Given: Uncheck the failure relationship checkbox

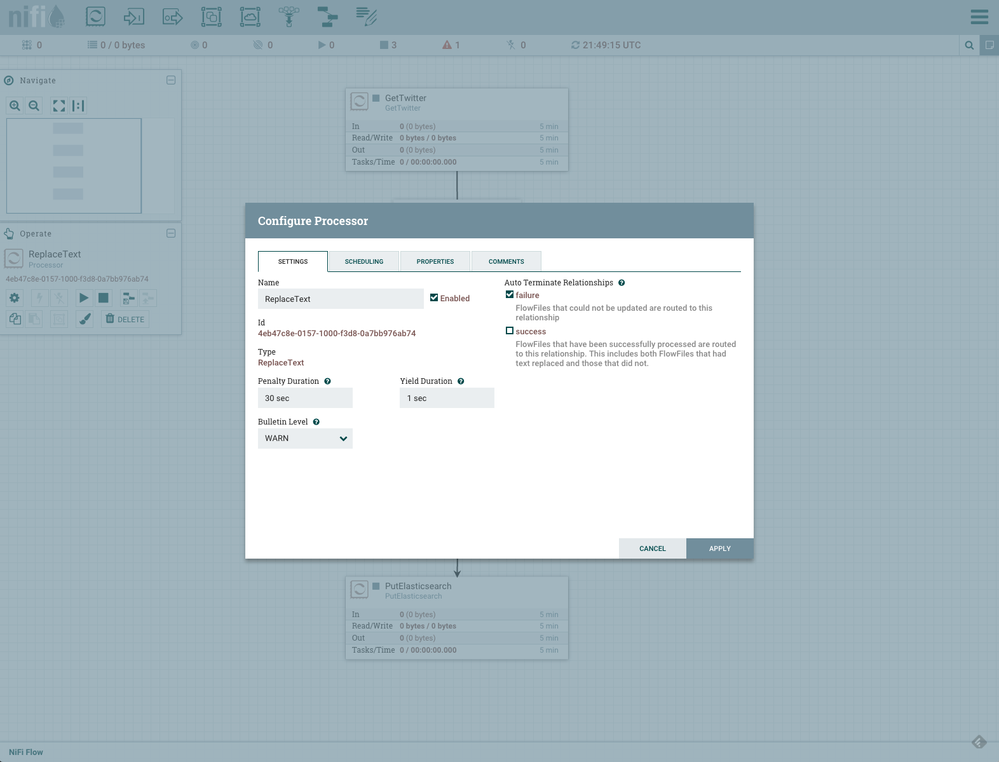Looking at the screenshot, I should (x=509, y=294).
